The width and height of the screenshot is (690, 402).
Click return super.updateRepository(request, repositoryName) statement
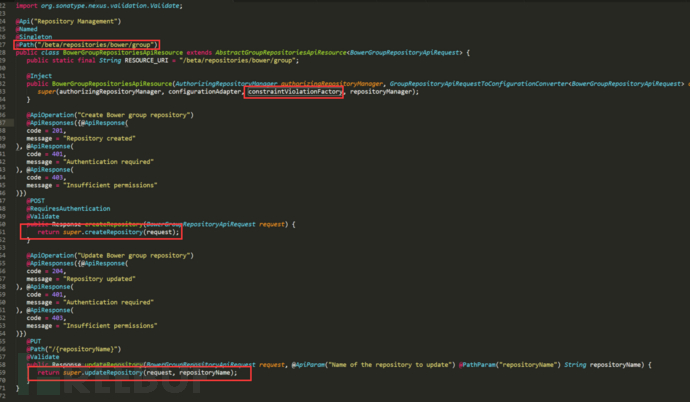[x=137, y=373]
